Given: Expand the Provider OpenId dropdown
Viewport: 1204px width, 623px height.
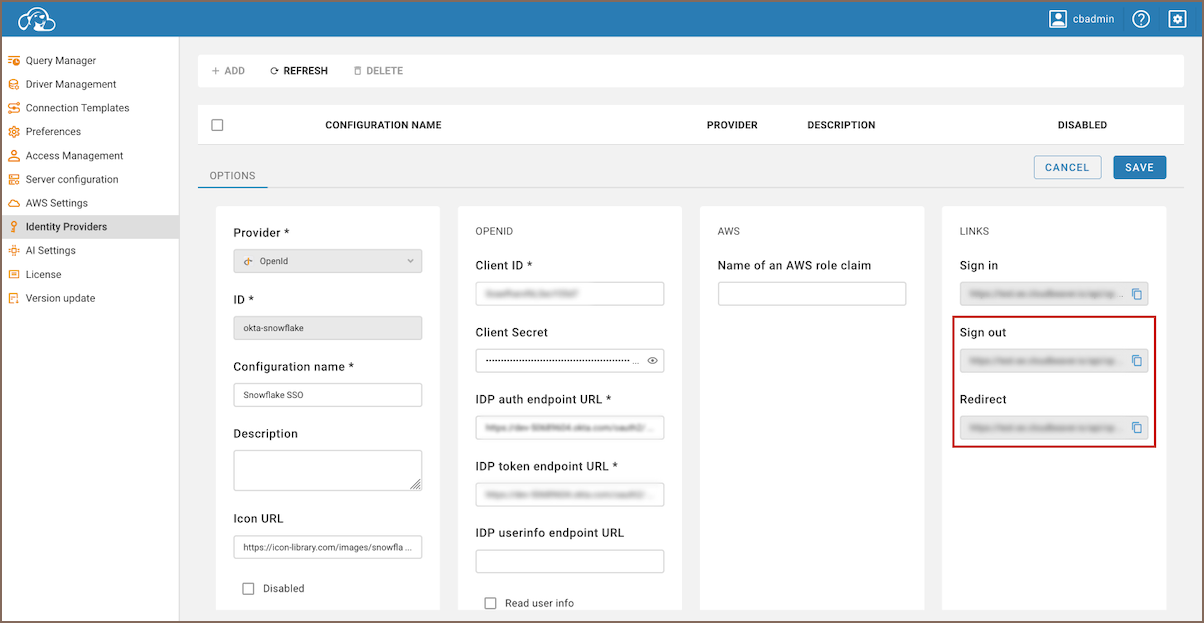Looking at the screenshot, I should 327,261.
